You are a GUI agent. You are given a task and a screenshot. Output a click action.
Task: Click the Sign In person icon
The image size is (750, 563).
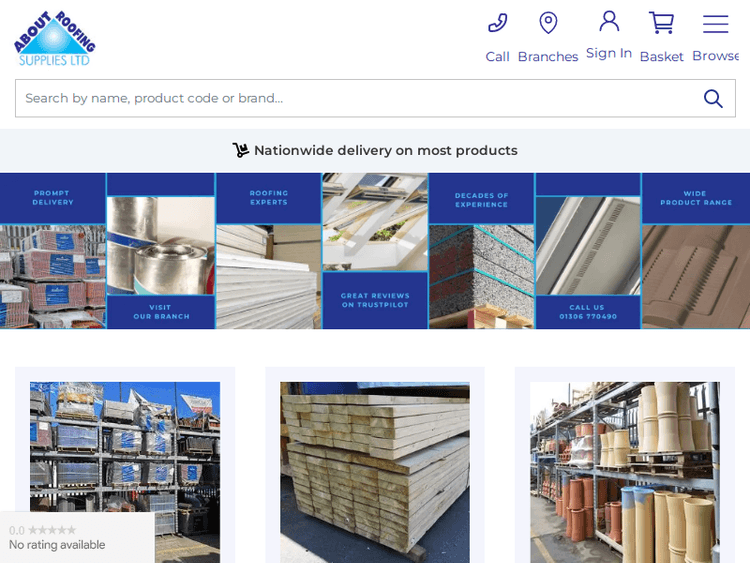[x=609, y=22]
